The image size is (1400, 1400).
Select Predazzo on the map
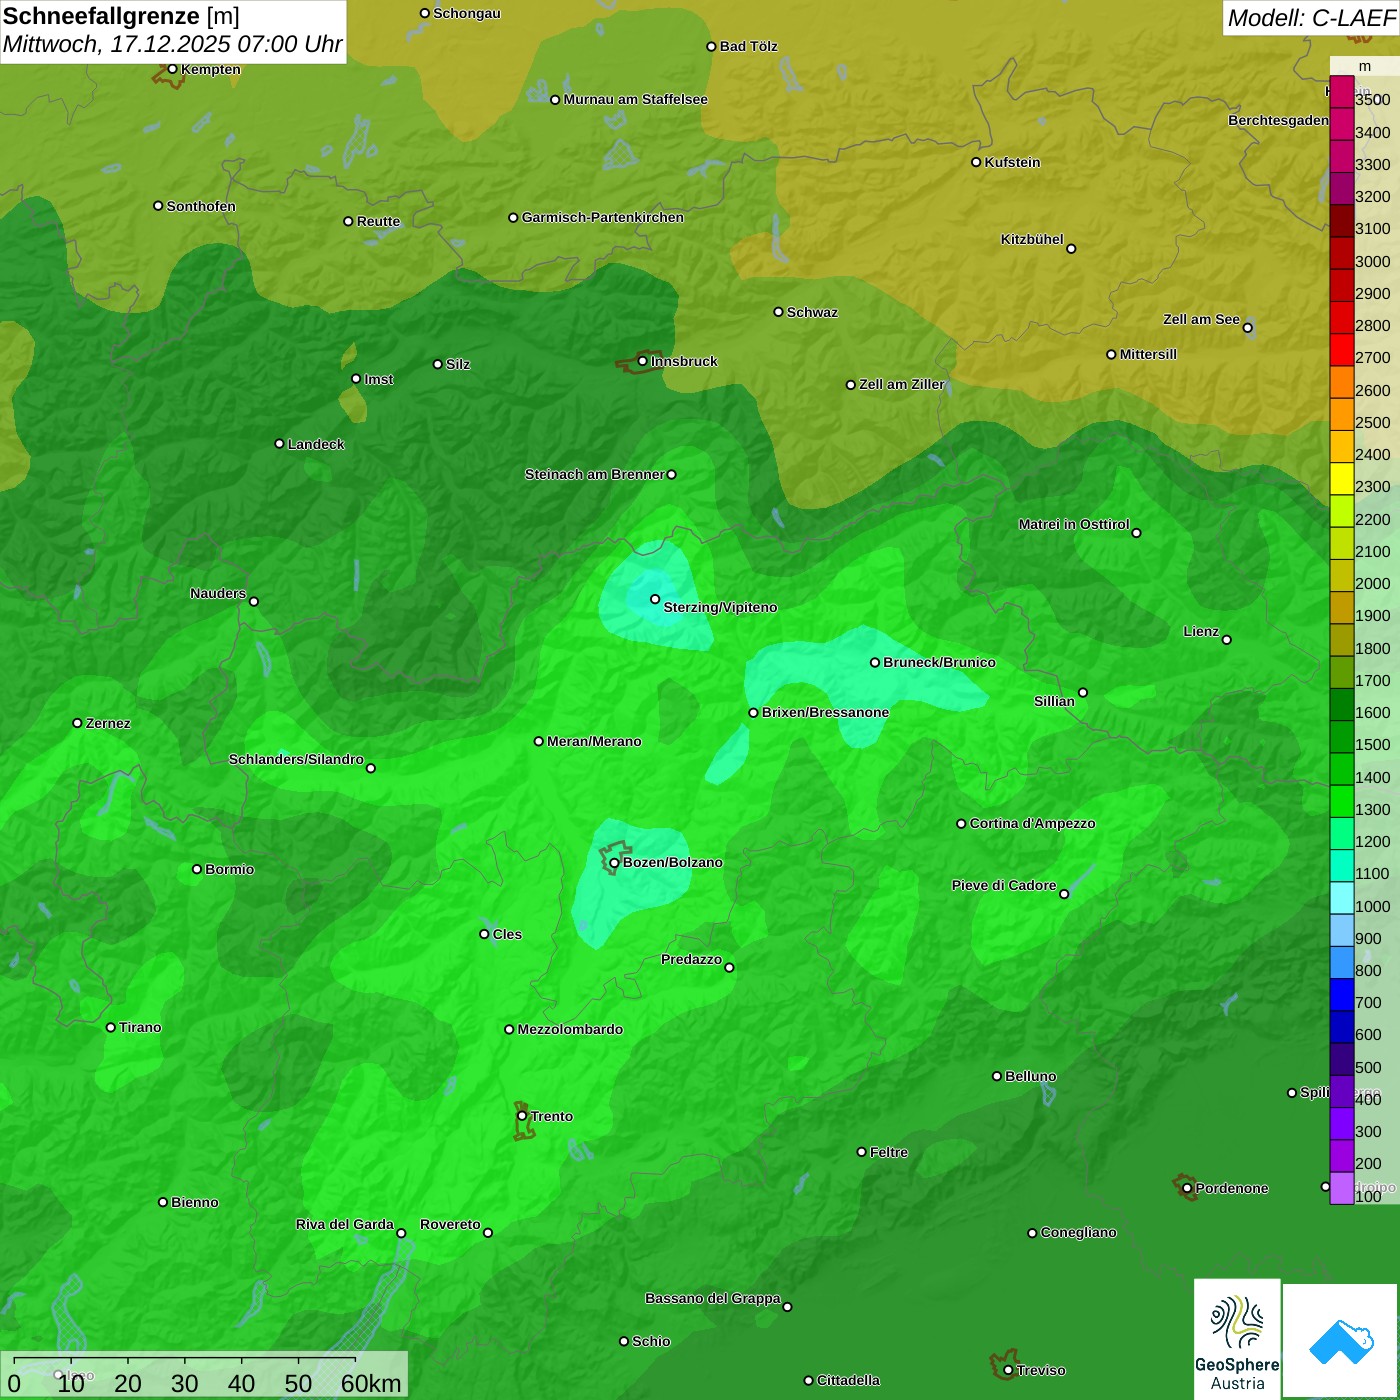pyautogui.click(x=697, y=961)
